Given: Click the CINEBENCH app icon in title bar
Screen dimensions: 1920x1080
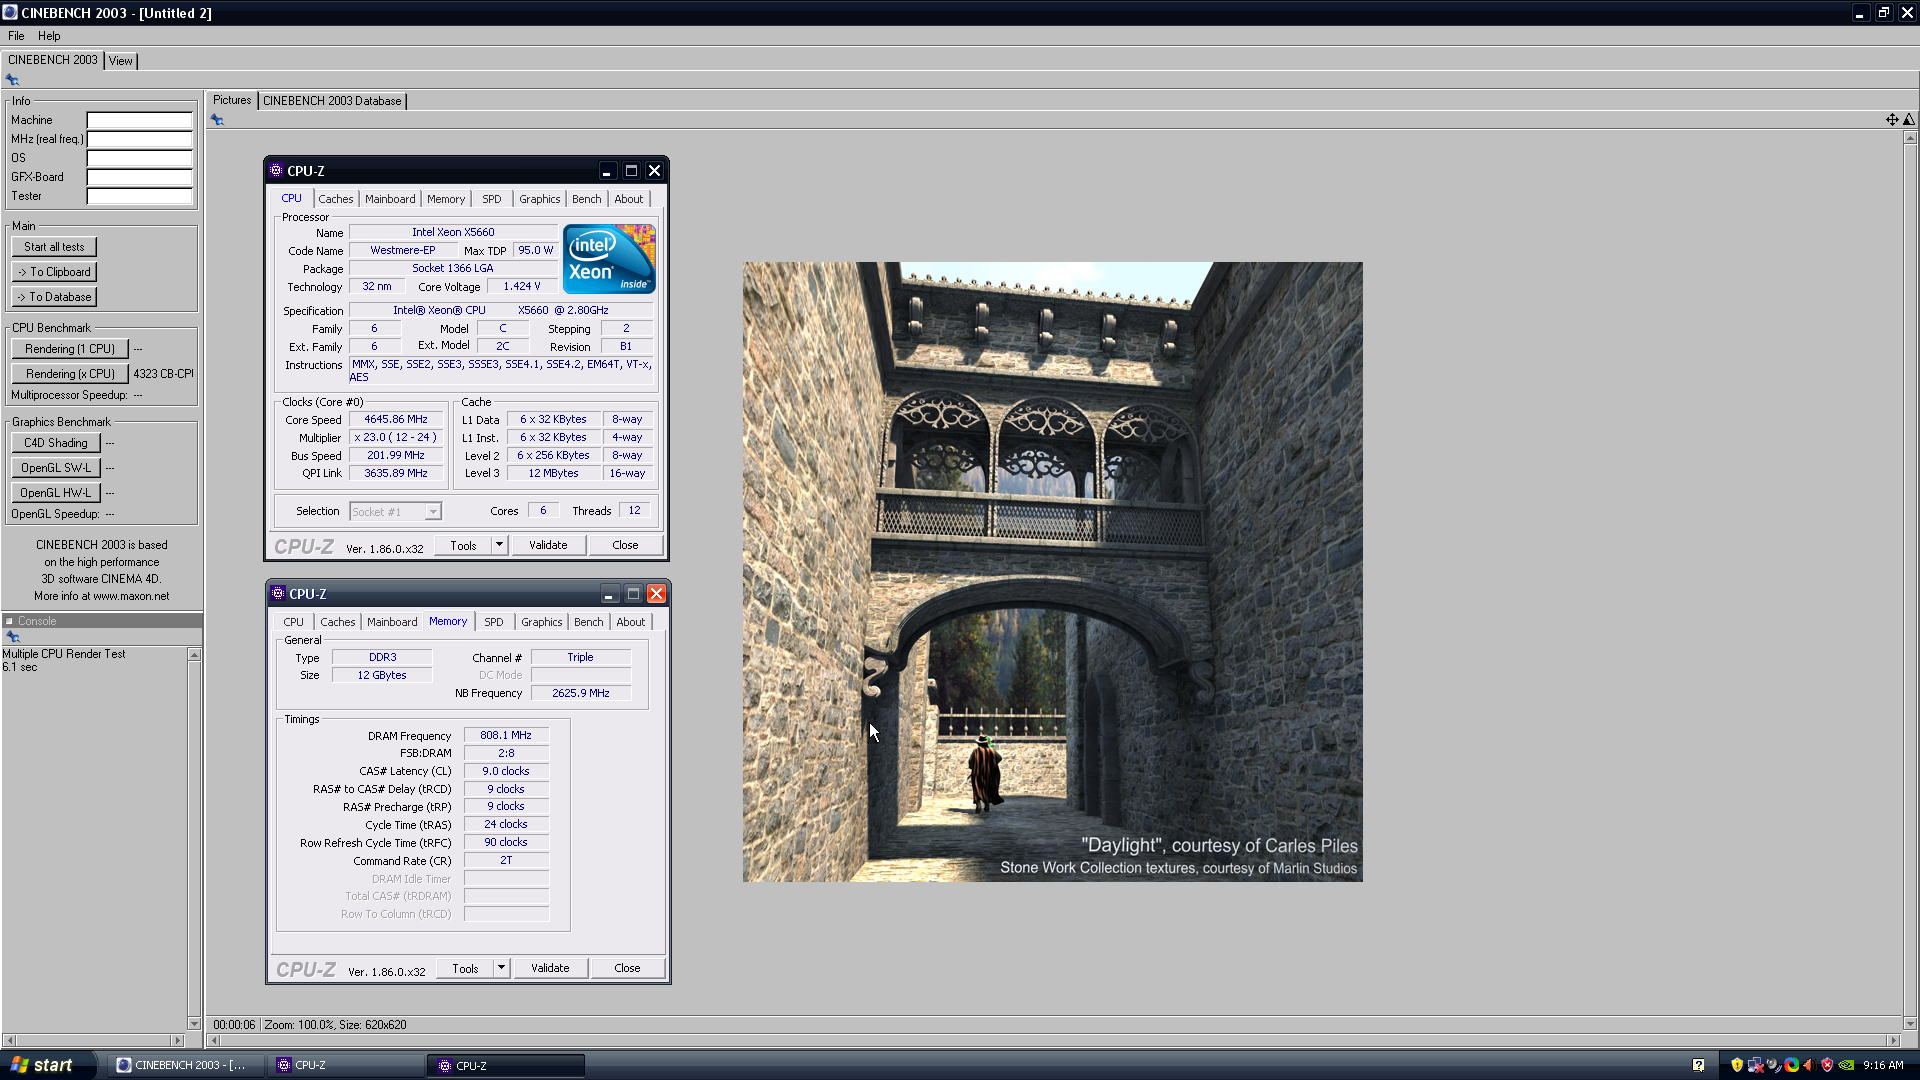Looking at the screenshot, I should [10, 13].
